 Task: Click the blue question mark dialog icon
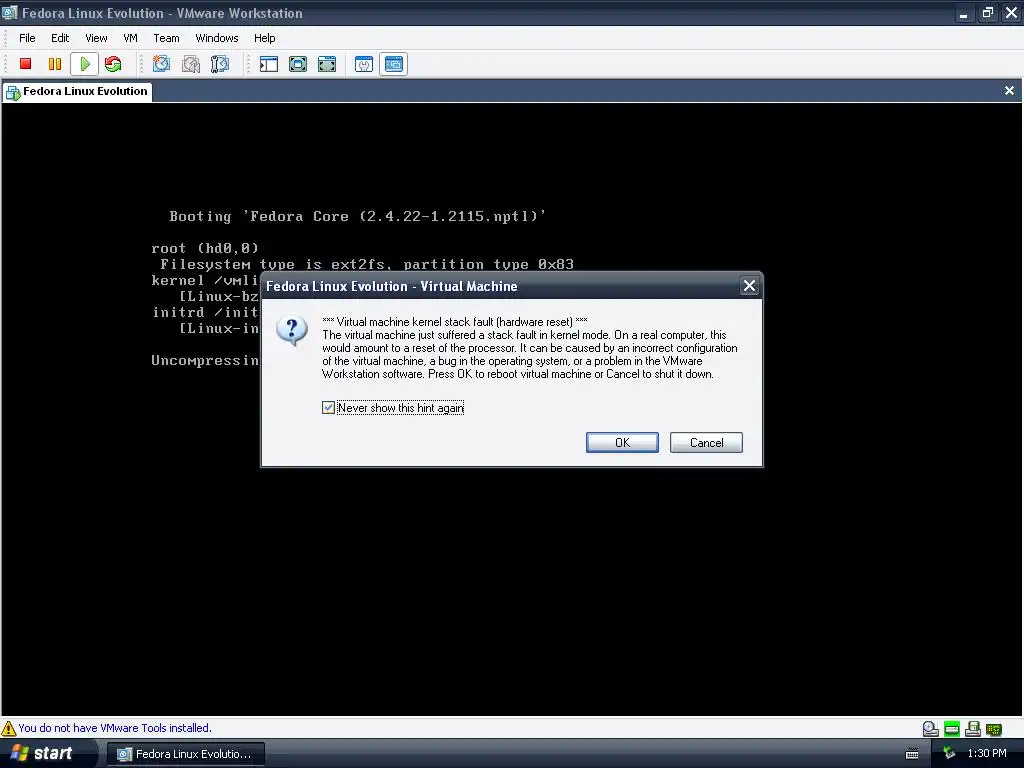[292, 330]
